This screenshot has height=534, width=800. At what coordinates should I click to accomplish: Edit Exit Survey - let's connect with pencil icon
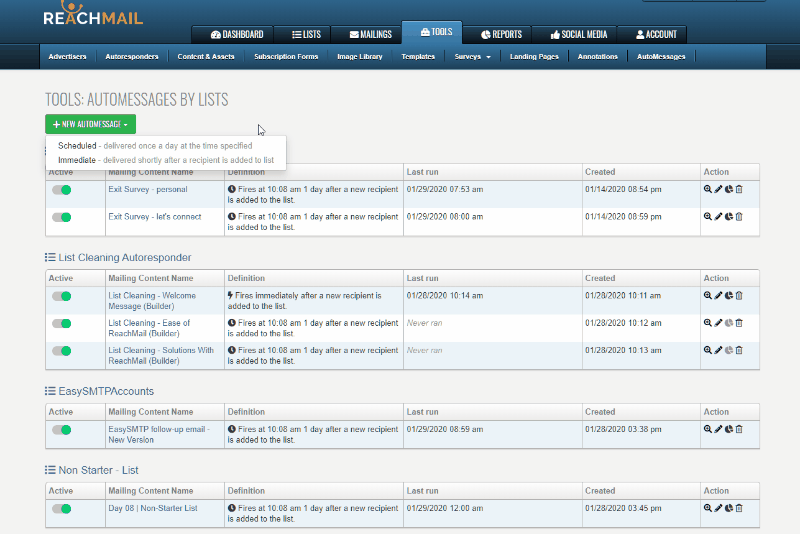[718, 216]
